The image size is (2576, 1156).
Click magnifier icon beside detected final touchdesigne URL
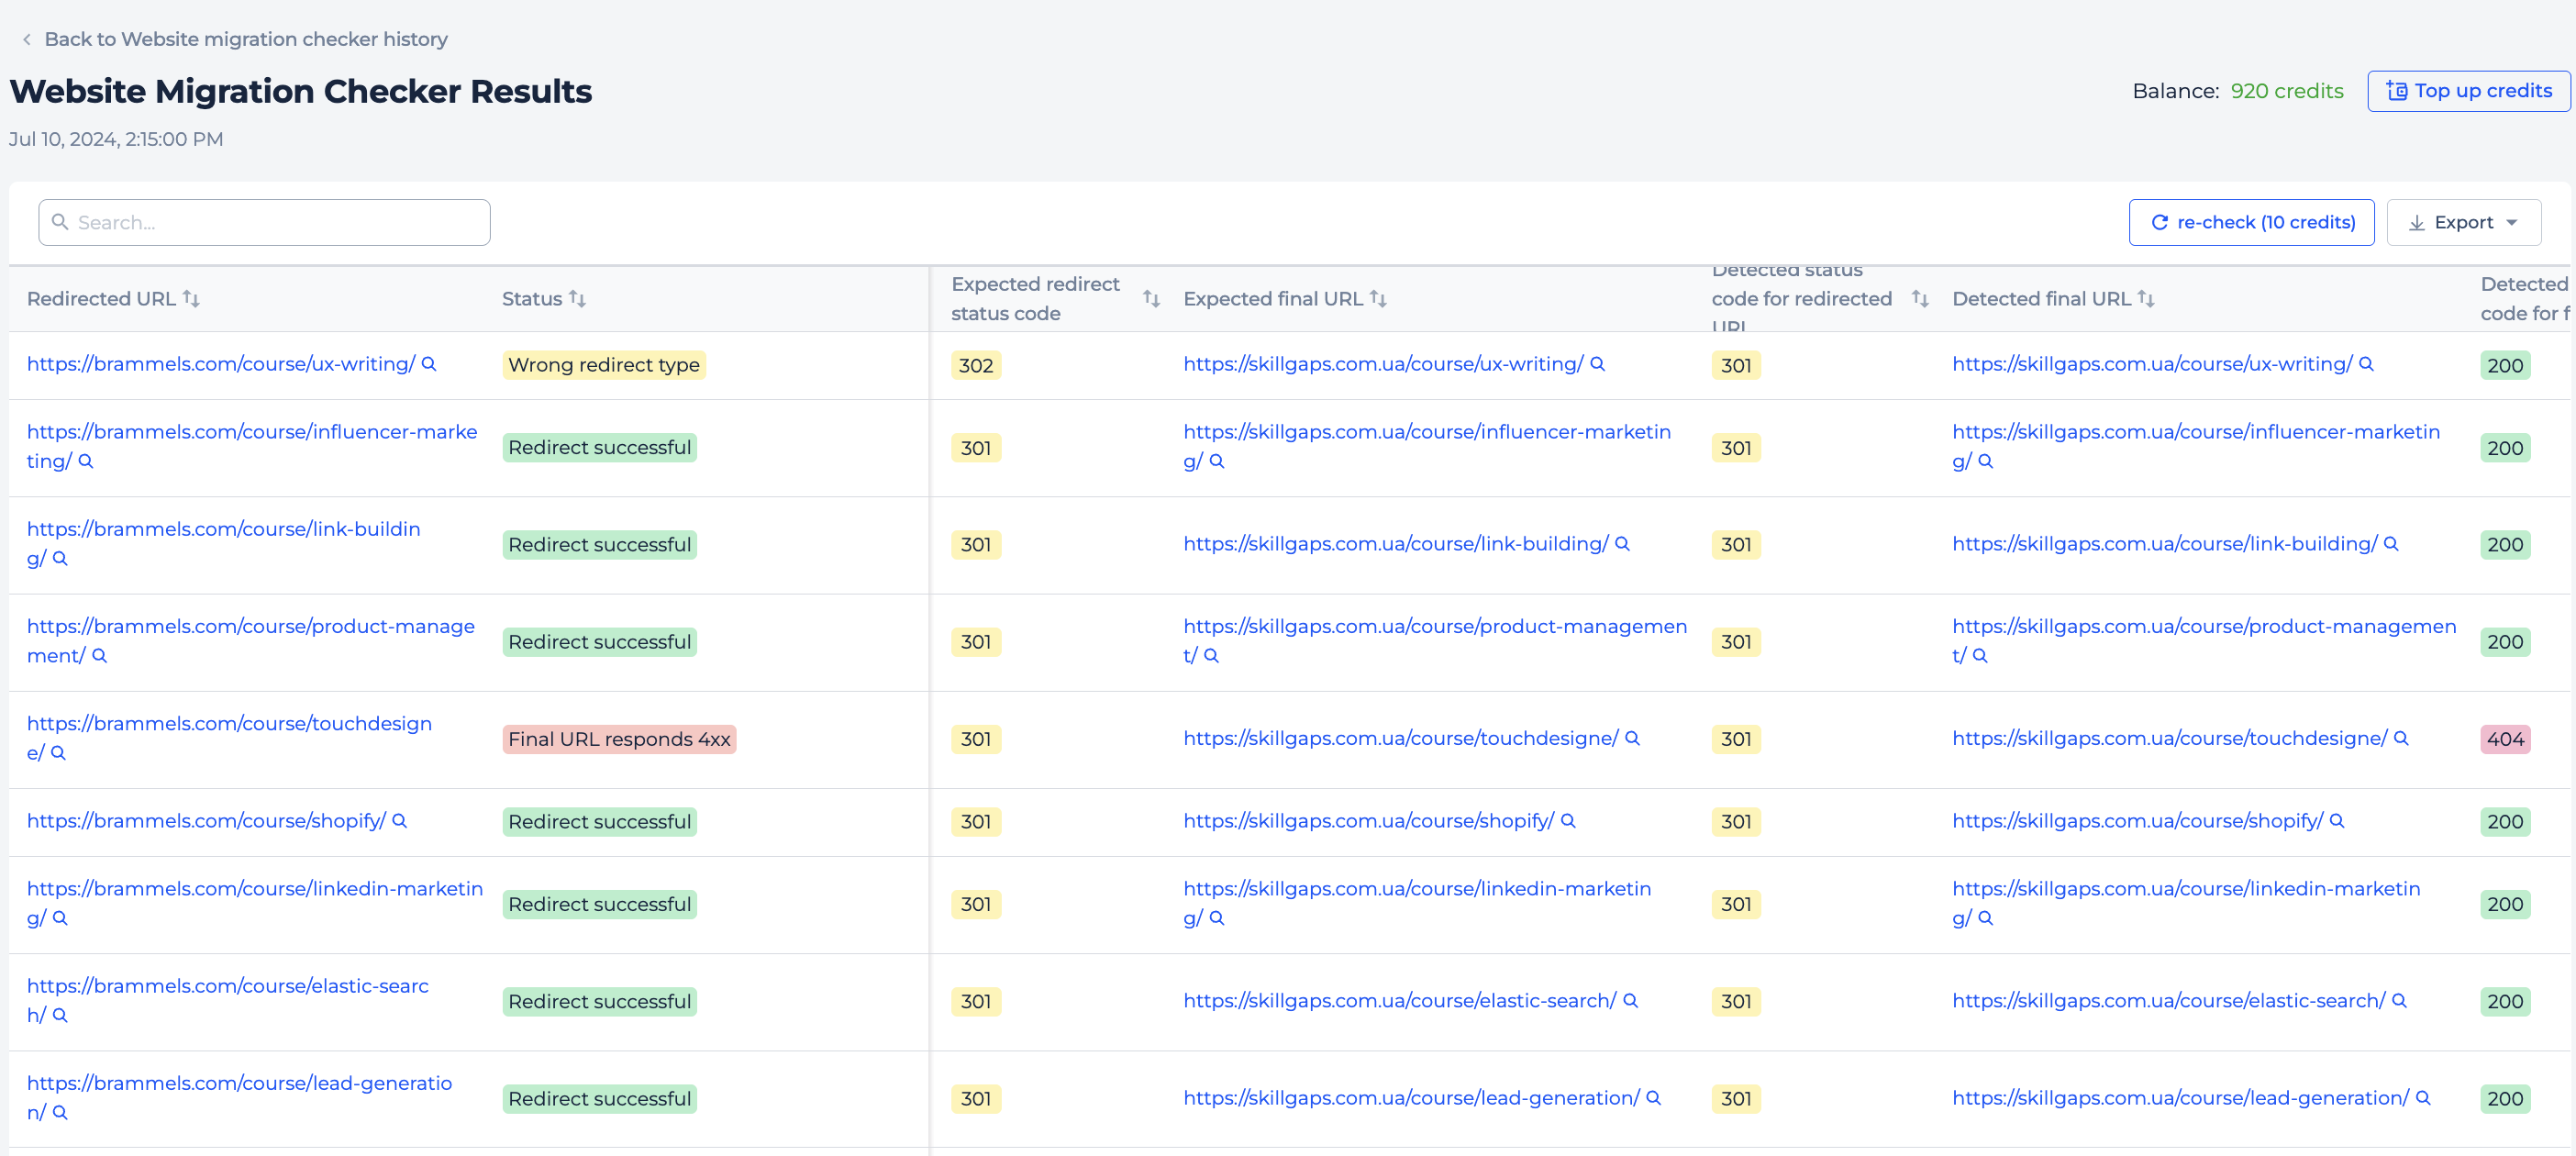(2402, 738)
